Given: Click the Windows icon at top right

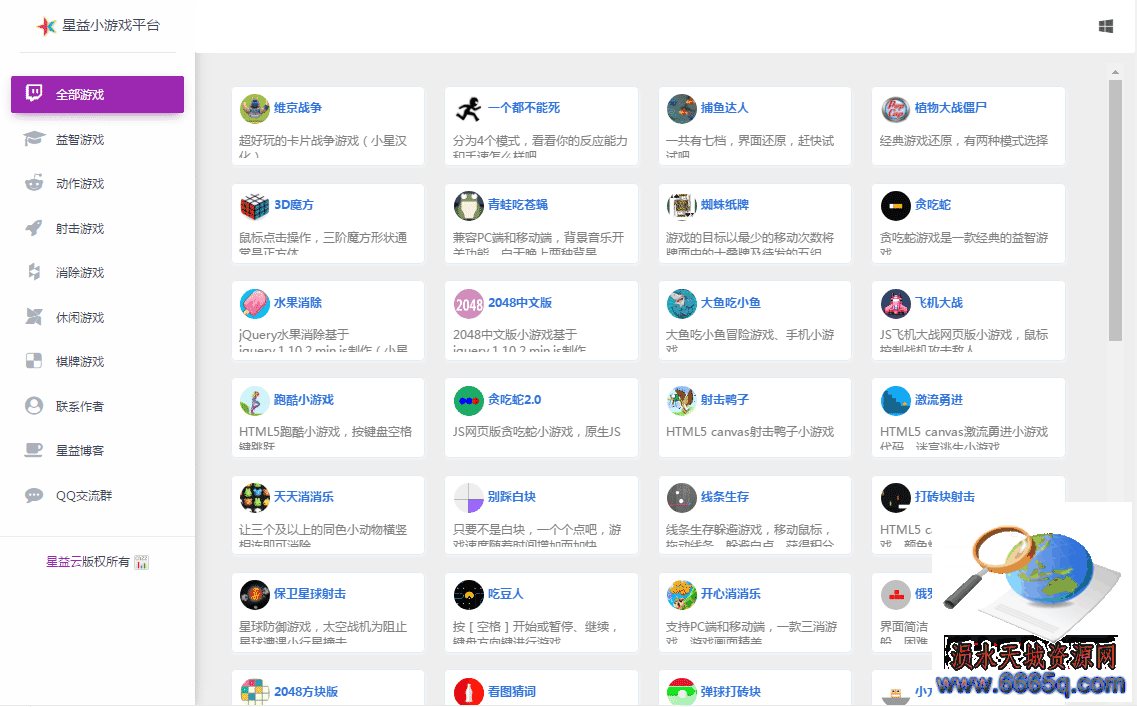Looking at the screenshot, I should coord(1106,27).
